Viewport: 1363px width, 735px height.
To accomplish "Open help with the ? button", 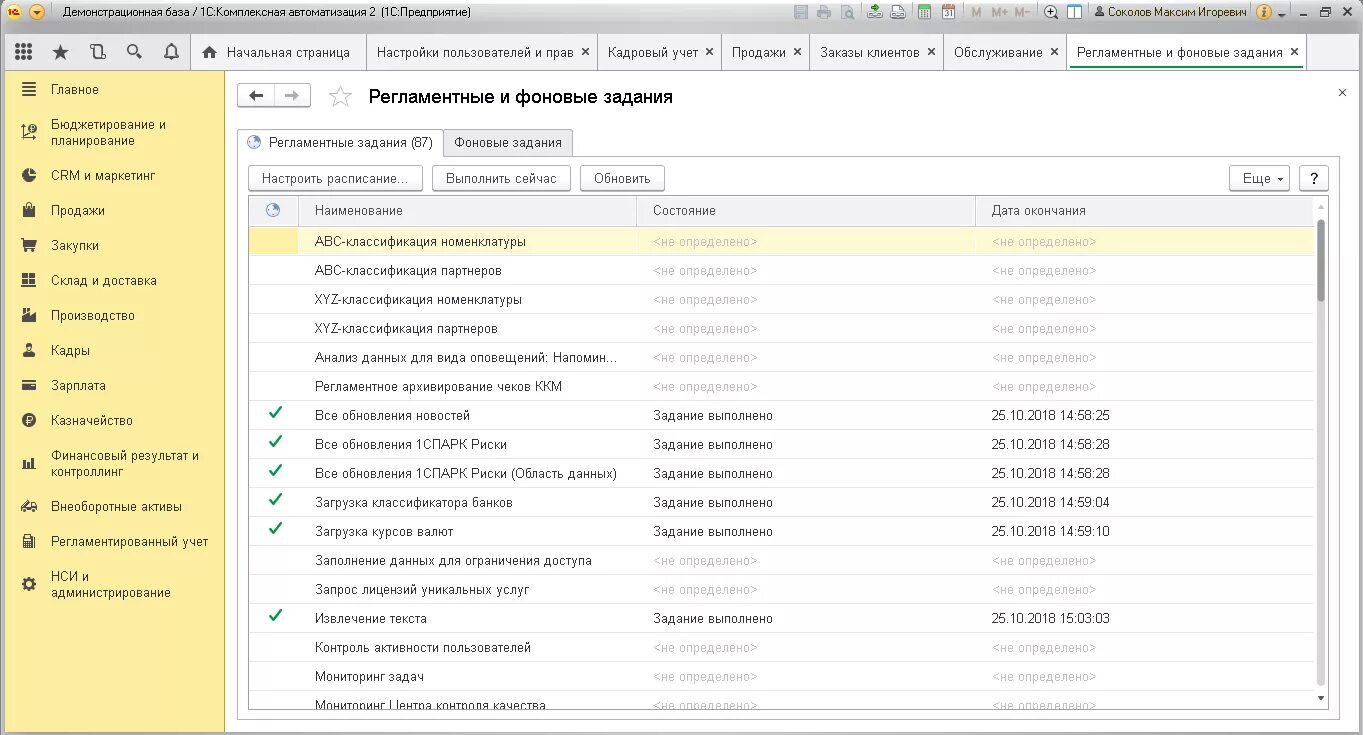I will 1313,178.
